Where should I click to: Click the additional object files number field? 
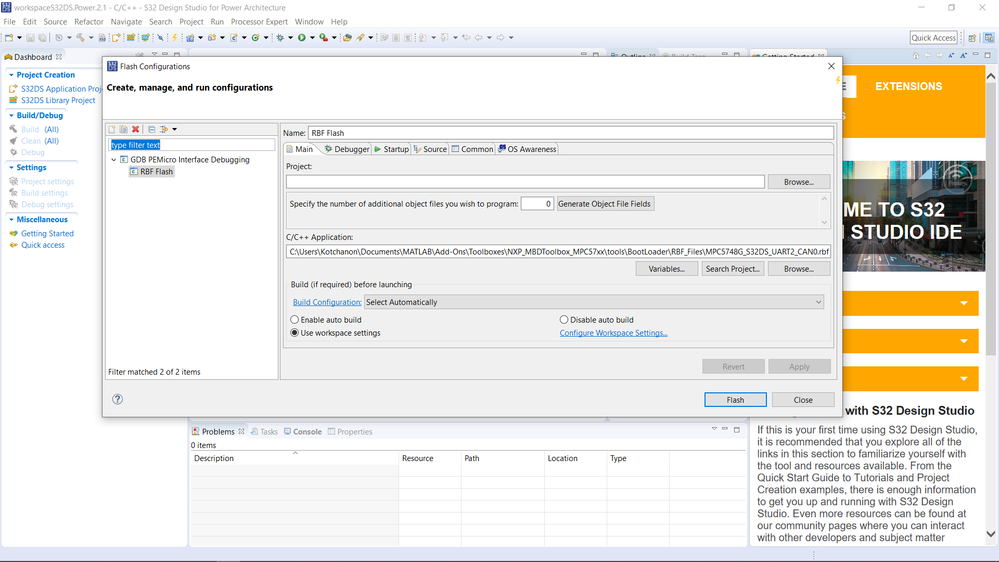[x=537, y=204]
